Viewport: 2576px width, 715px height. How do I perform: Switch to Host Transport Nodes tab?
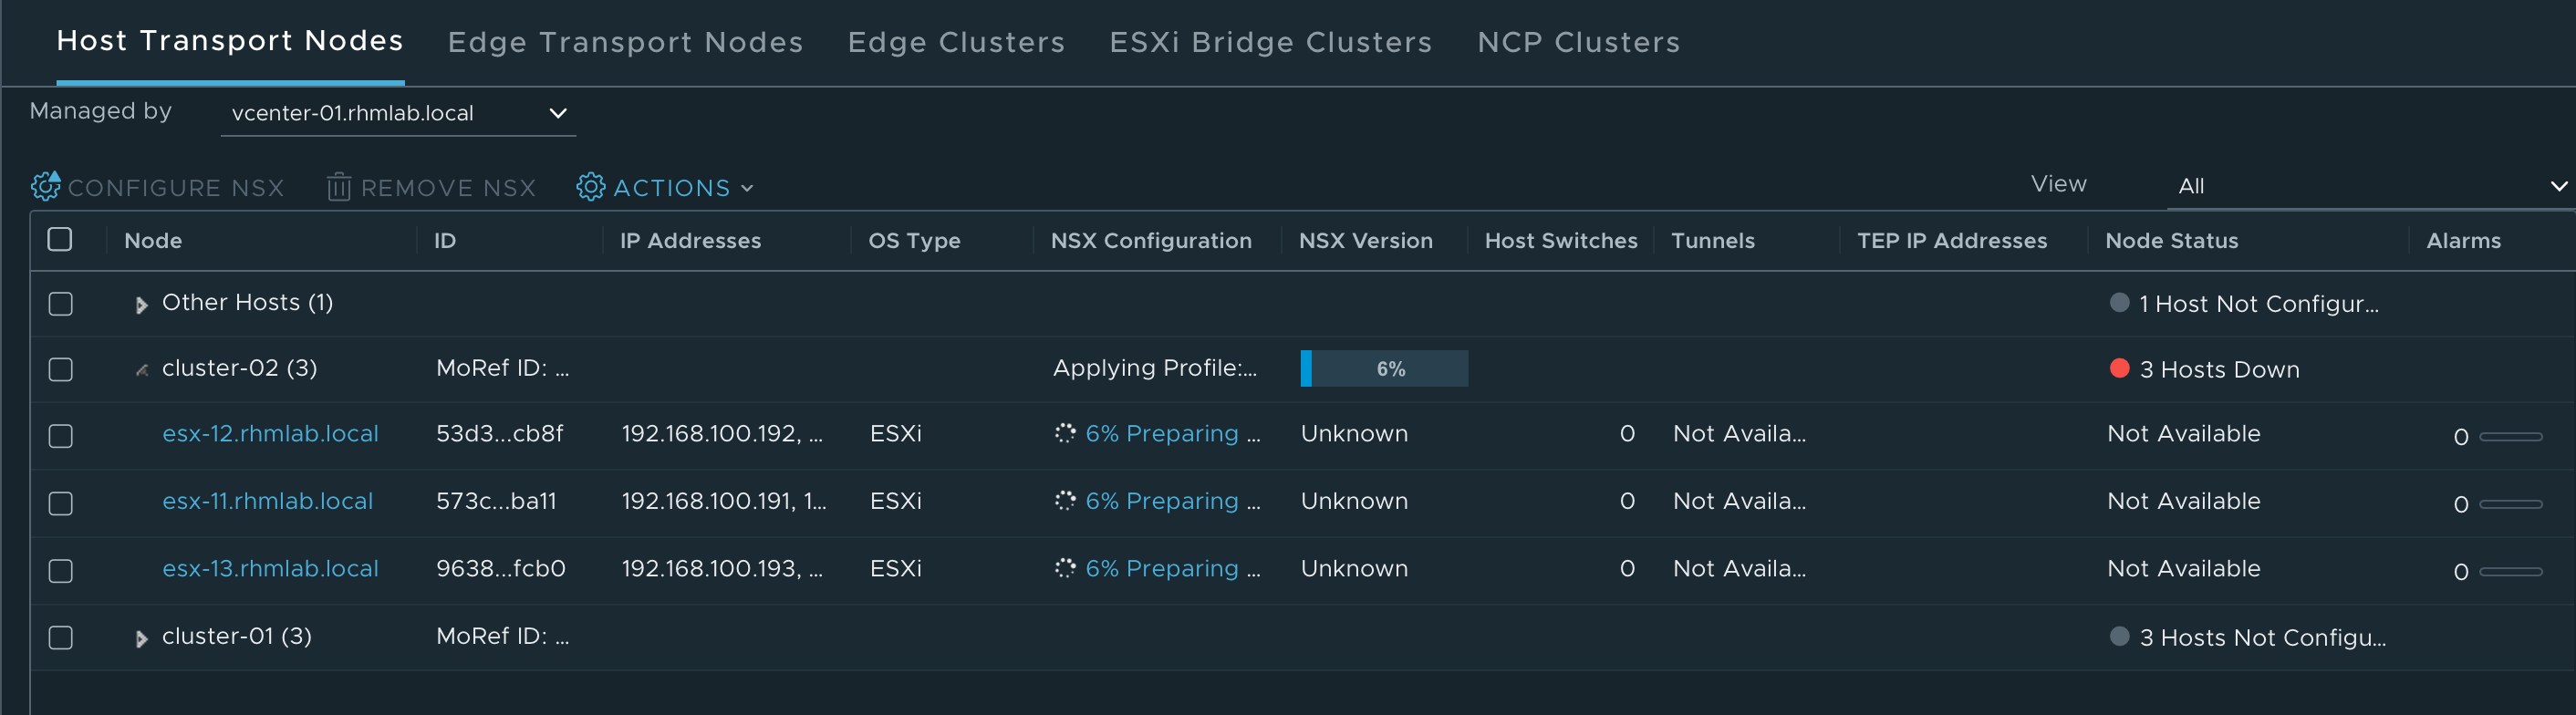point(230,41)
